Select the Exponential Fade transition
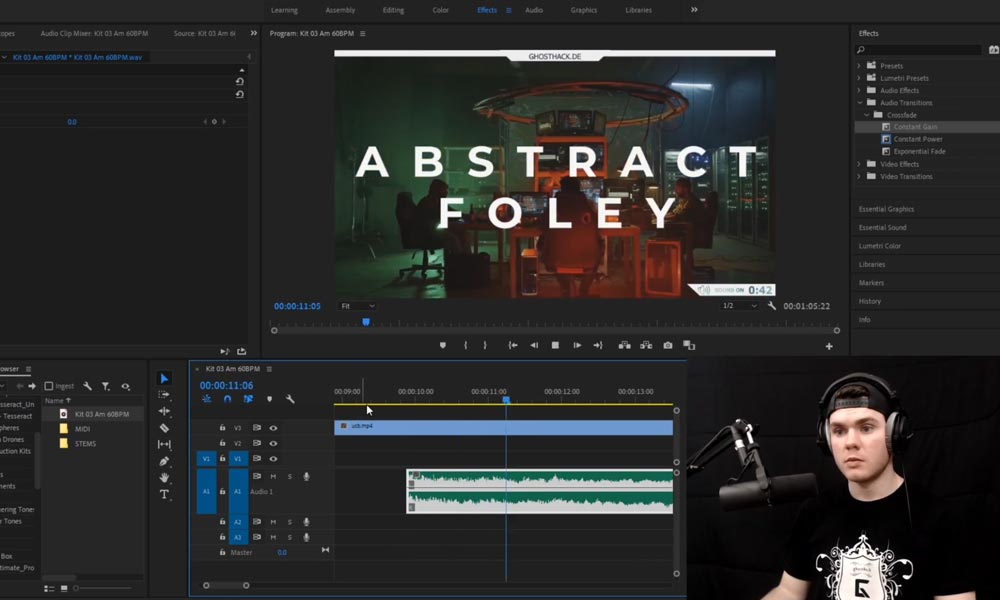 (919, 151)
